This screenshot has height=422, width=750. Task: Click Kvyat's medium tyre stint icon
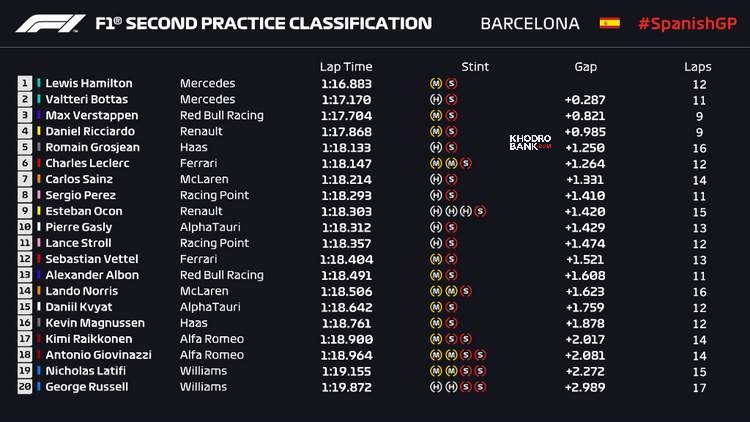(x=435, y=307)
